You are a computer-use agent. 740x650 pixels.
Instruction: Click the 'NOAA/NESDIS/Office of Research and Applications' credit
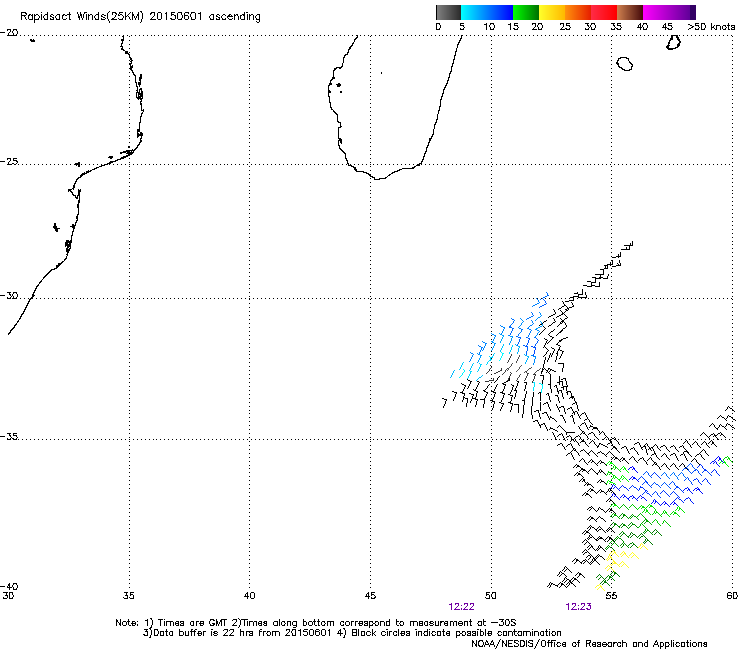pyautogui.click(x=589, y=644)
